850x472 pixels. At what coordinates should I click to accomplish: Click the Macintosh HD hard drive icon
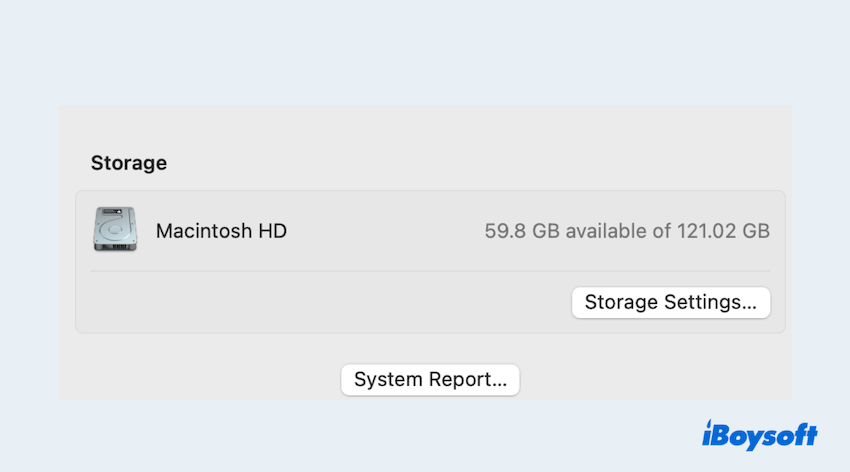point(115,230)
